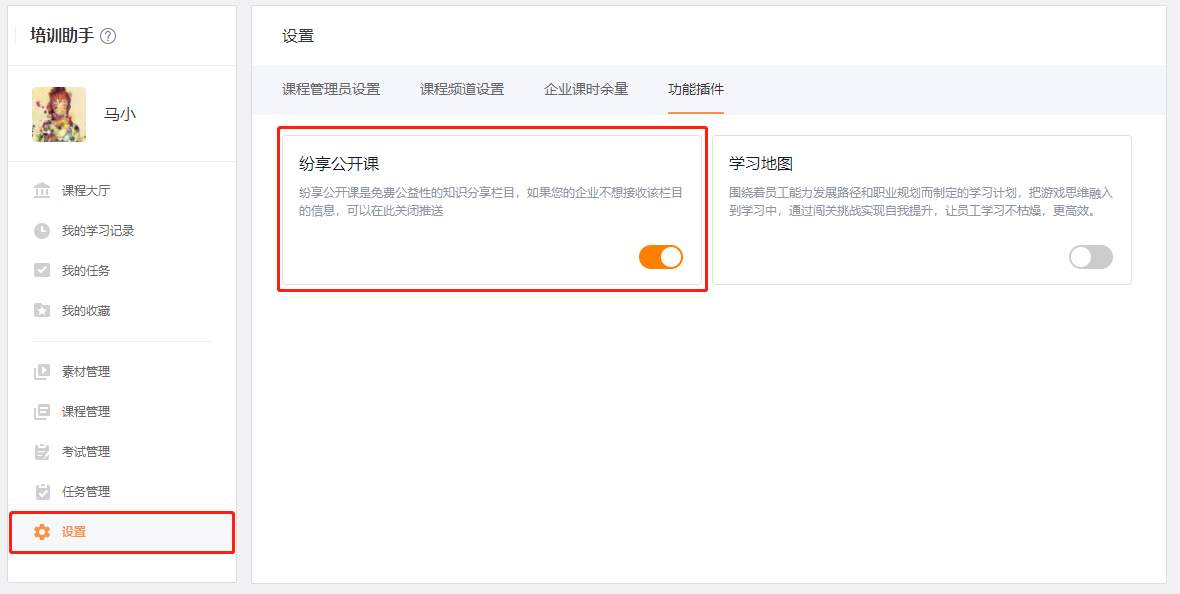Click the 课程管理 stacked list icon
This screenshot has height=594, width=1180.
[42, 412]
